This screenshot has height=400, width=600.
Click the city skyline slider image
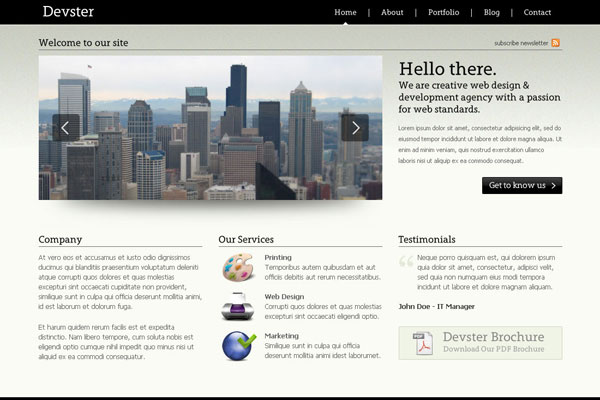(210, 127)
